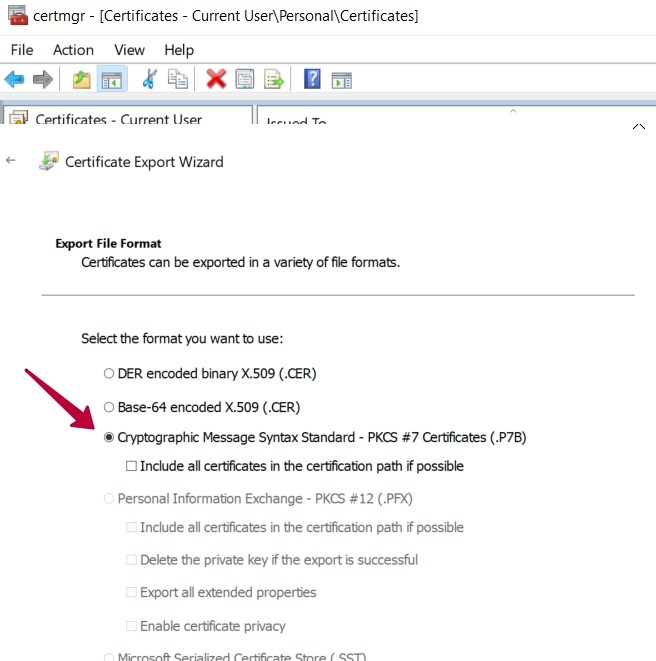Open Properties via the toolbar icon
This screenshot has width=656, height=661.
tap(245, 79)
